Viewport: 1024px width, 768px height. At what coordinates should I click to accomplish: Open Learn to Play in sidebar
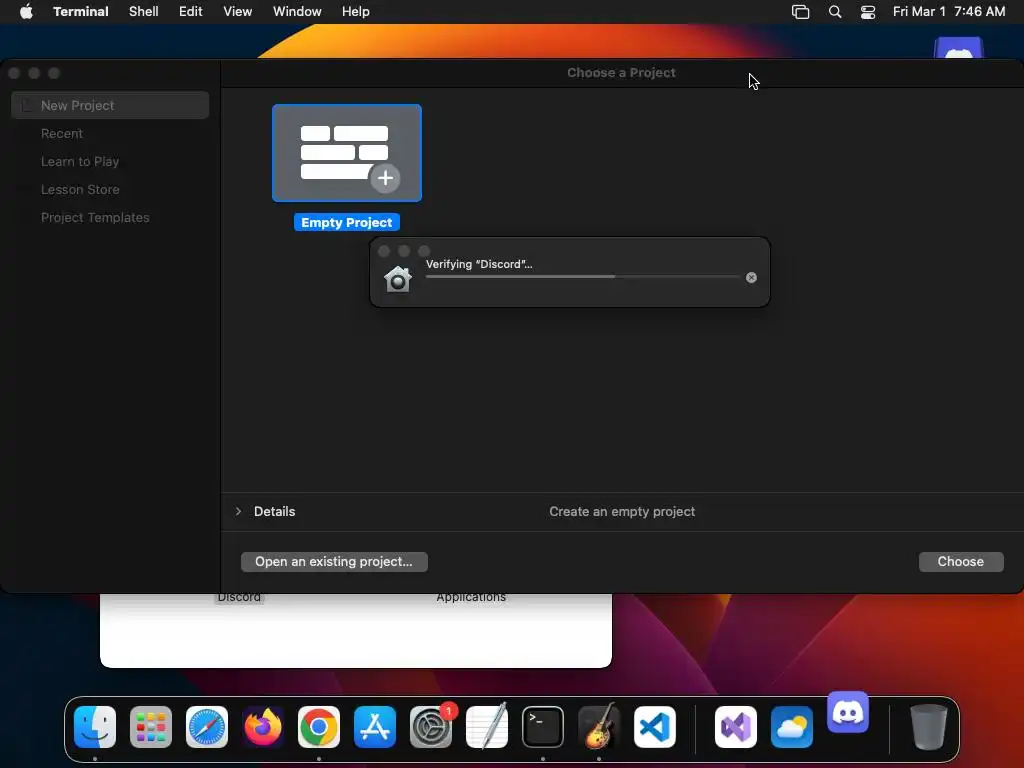[80, 161]
